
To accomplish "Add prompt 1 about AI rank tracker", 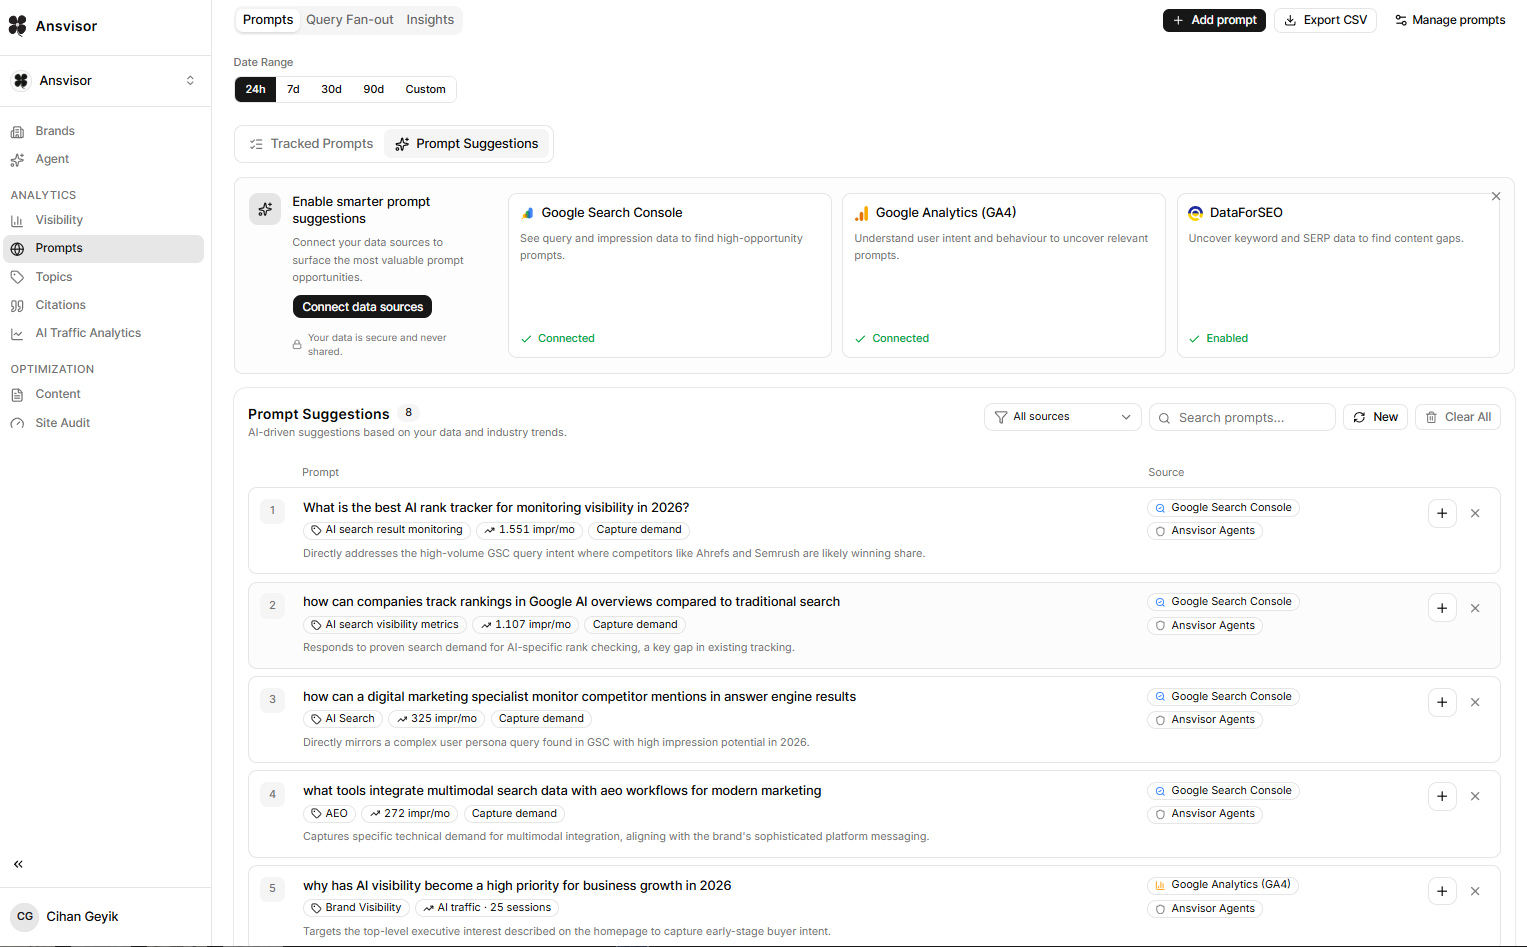I will tap(1442, 513).
